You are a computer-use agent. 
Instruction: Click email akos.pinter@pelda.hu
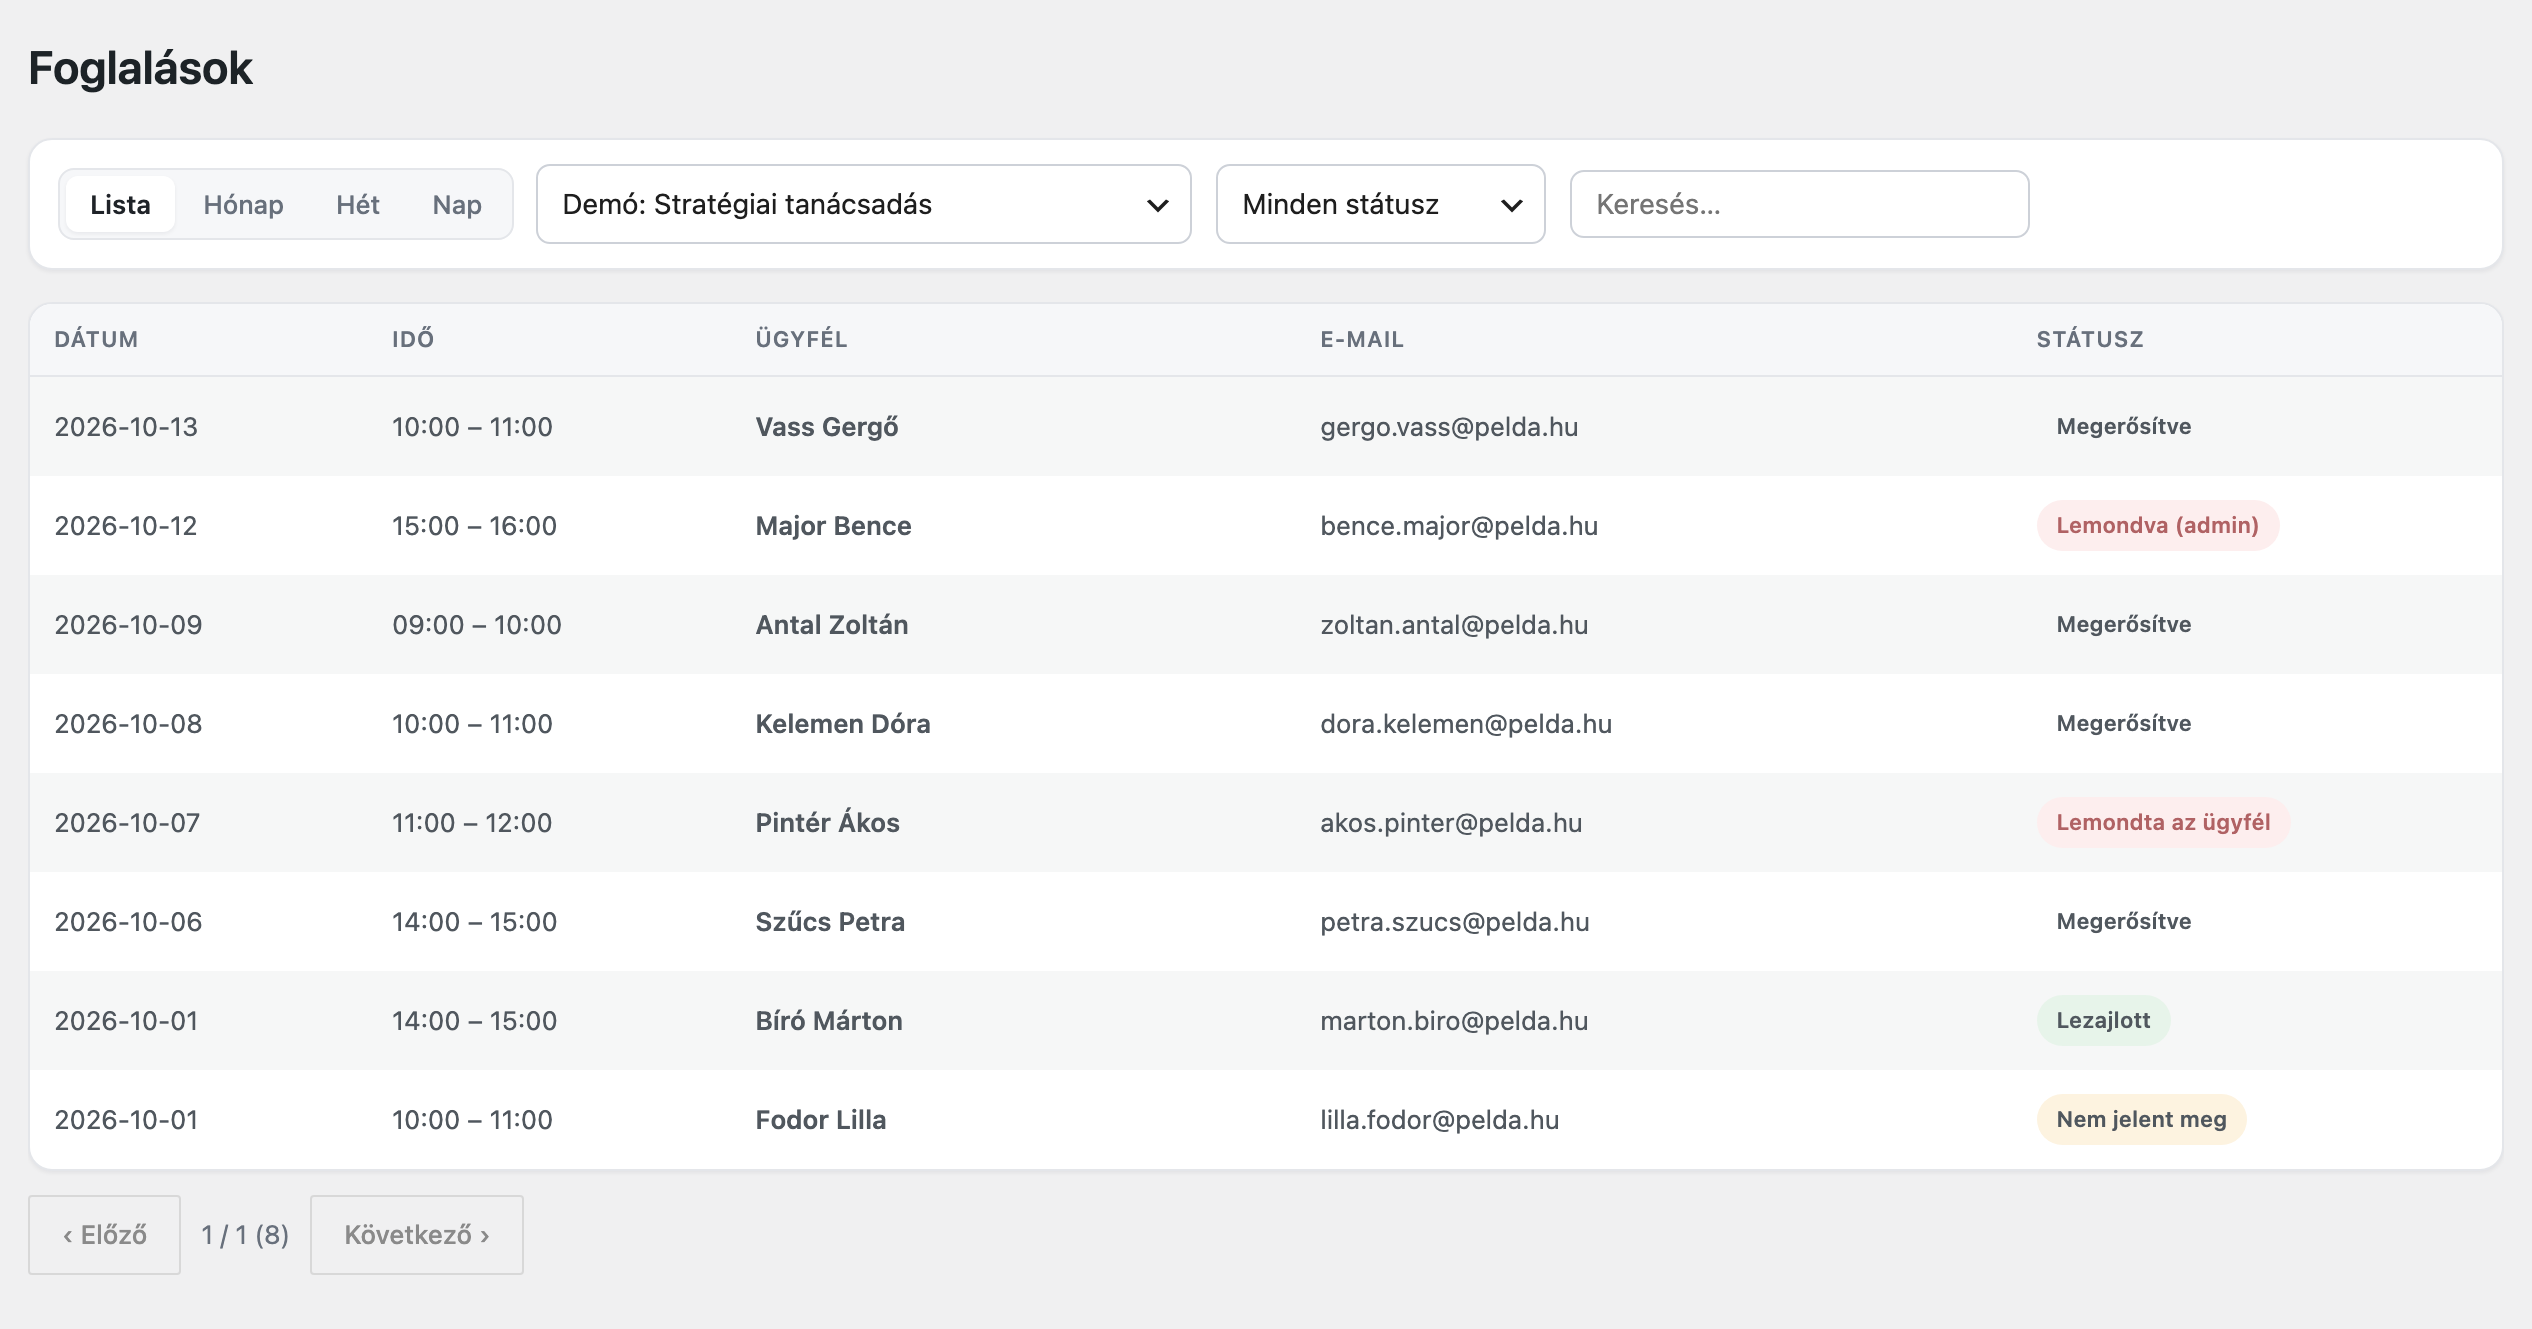point(1451,823)
